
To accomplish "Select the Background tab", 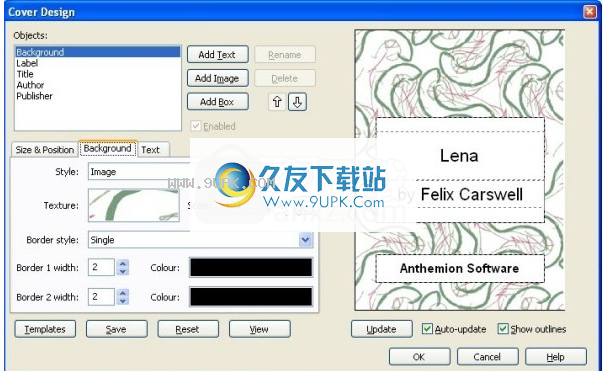I will click(x=108, y=148).
